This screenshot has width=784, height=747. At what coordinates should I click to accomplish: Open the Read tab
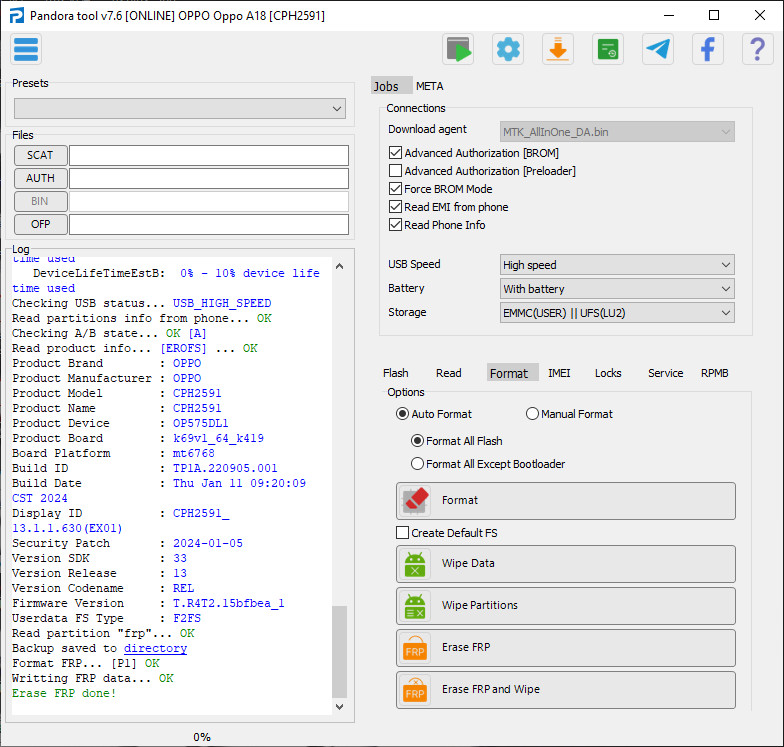[448, 373]
